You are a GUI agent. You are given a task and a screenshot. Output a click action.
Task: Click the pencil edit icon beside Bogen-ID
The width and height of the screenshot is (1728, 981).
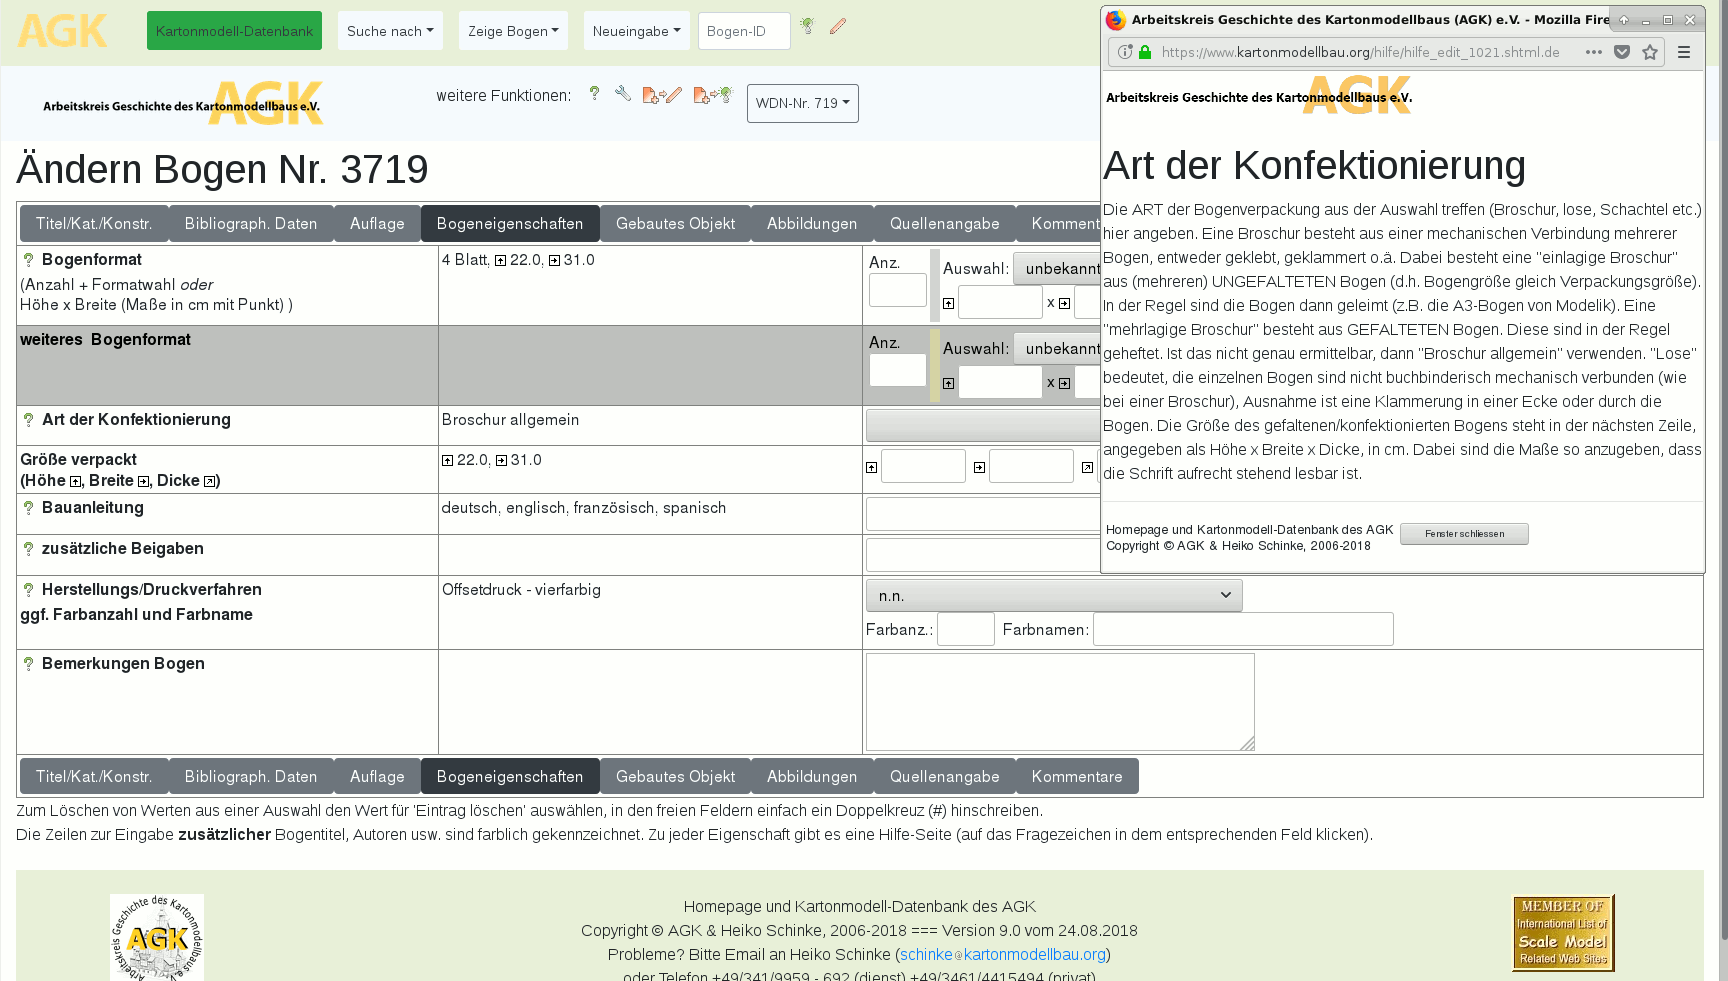click(x=838, y=26)
